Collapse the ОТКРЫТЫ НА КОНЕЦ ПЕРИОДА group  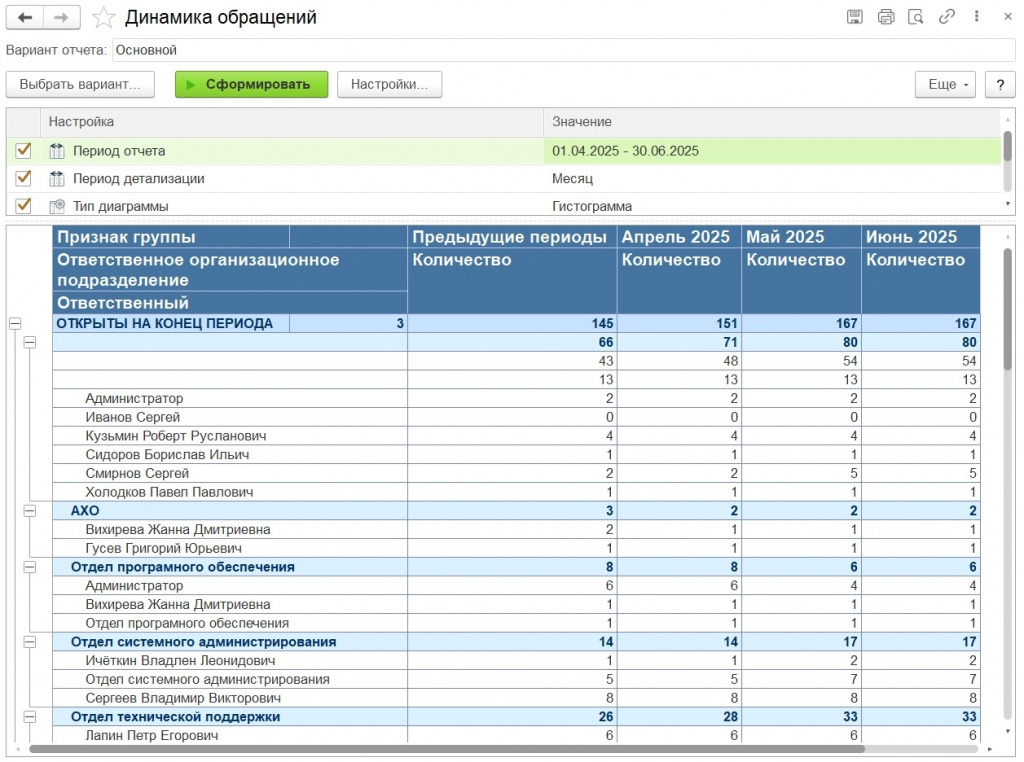[15, 323]
